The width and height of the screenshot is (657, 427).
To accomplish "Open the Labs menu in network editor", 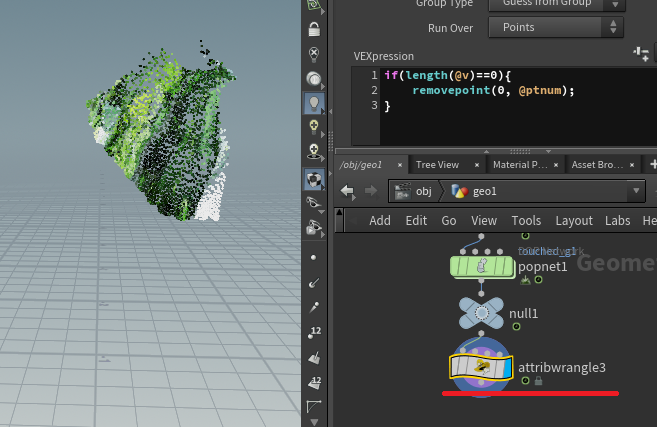I will pos(618,220).
